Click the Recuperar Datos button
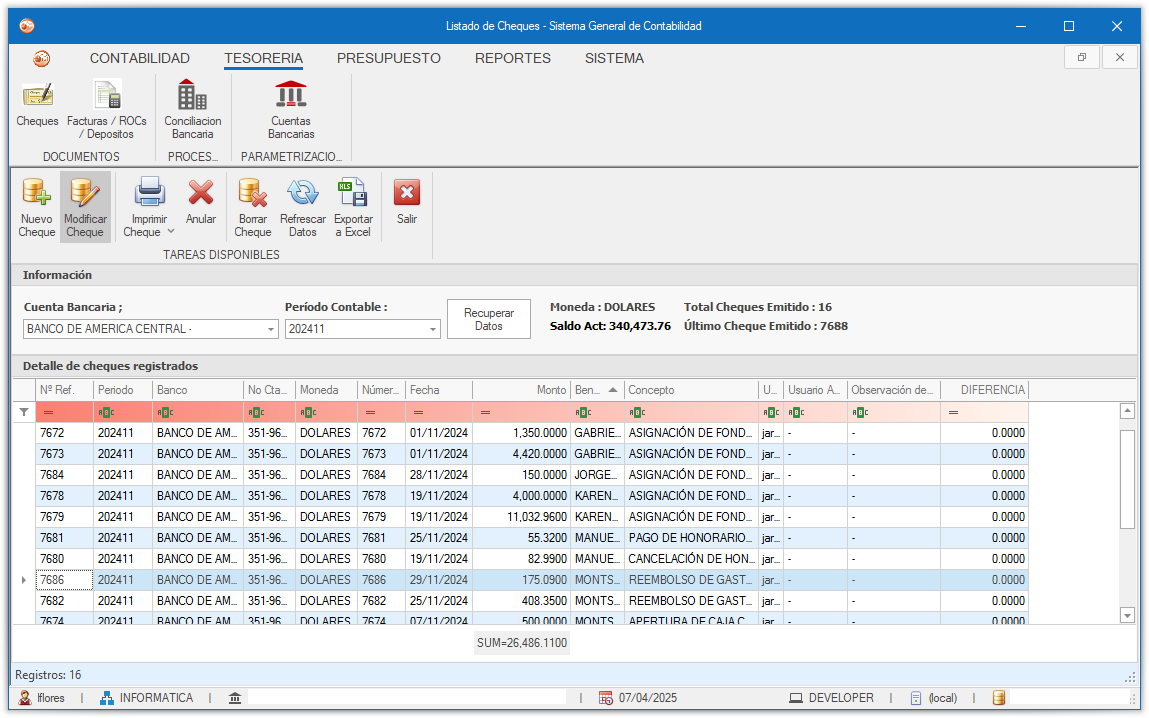This screenshot has width=1149, height=718. [x=489, y=319]
